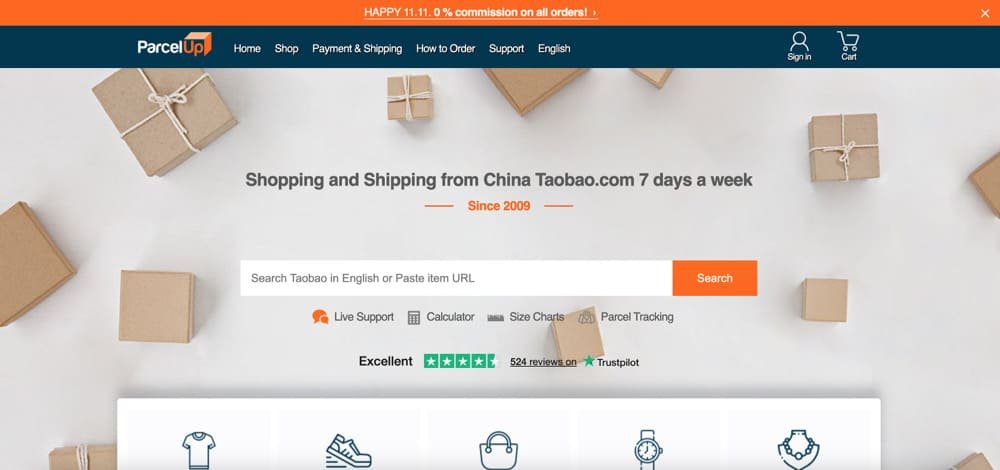Open the Calculator icon link
1000x470 pixels.
[x=414, y=317]
